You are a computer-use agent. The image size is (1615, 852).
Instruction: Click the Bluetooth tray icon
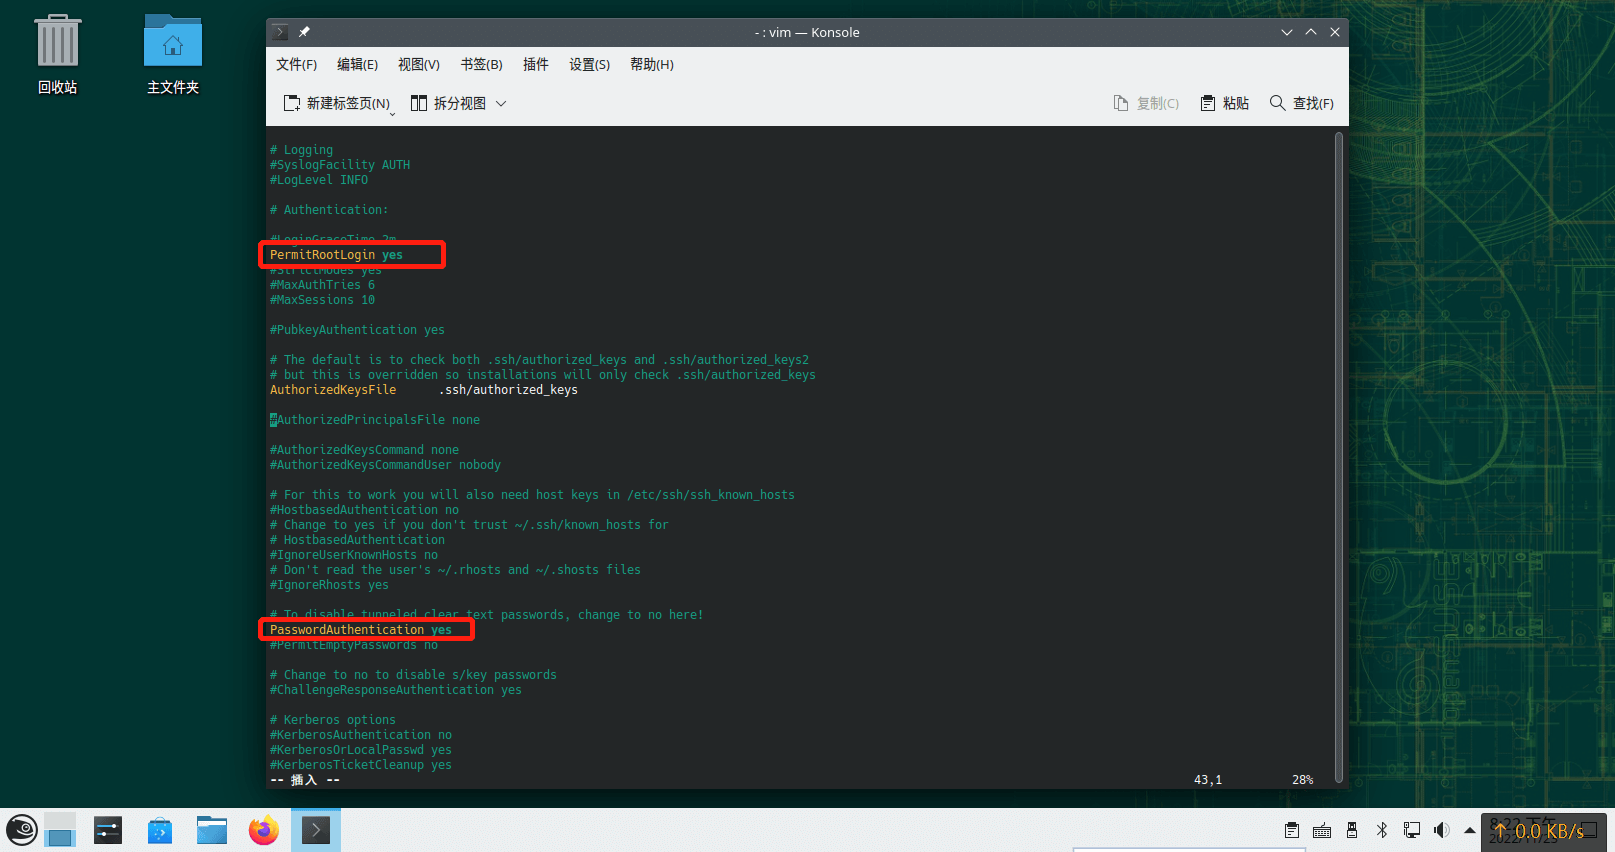1382,830
